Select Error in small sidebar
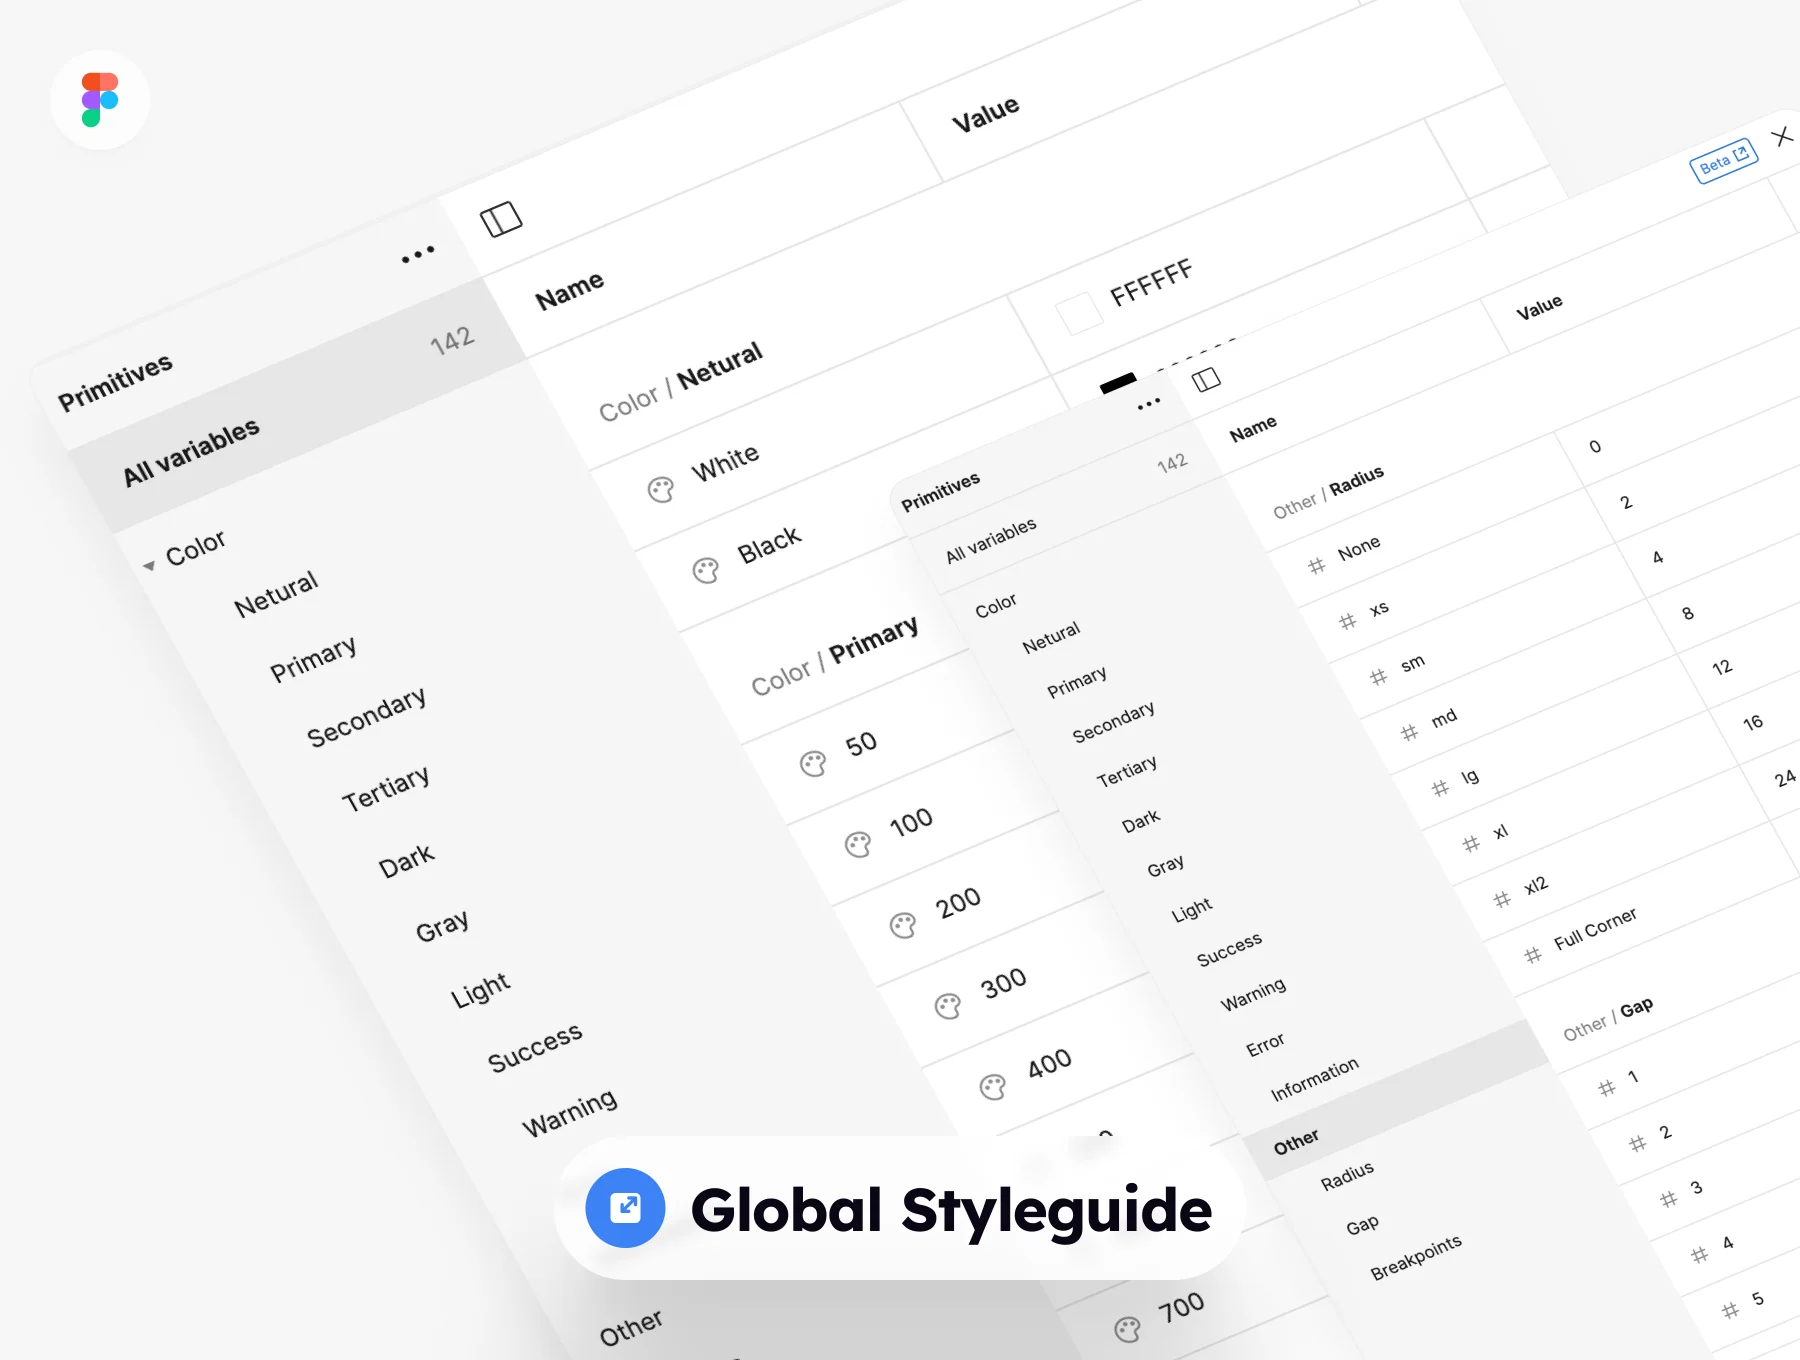This screenshot has width=1800, height=1360. click(1265, 1045)
